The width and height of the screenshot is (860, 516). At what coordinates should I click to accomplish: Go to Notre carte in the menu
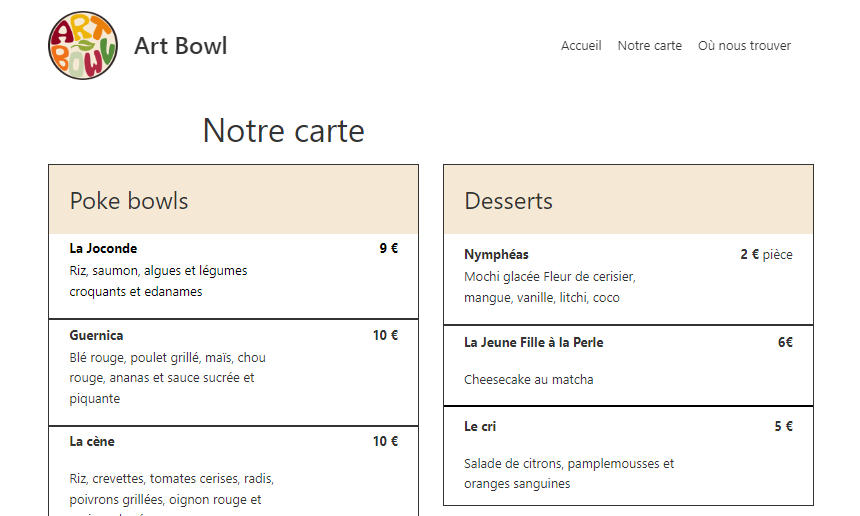click(x=649, y=46)
